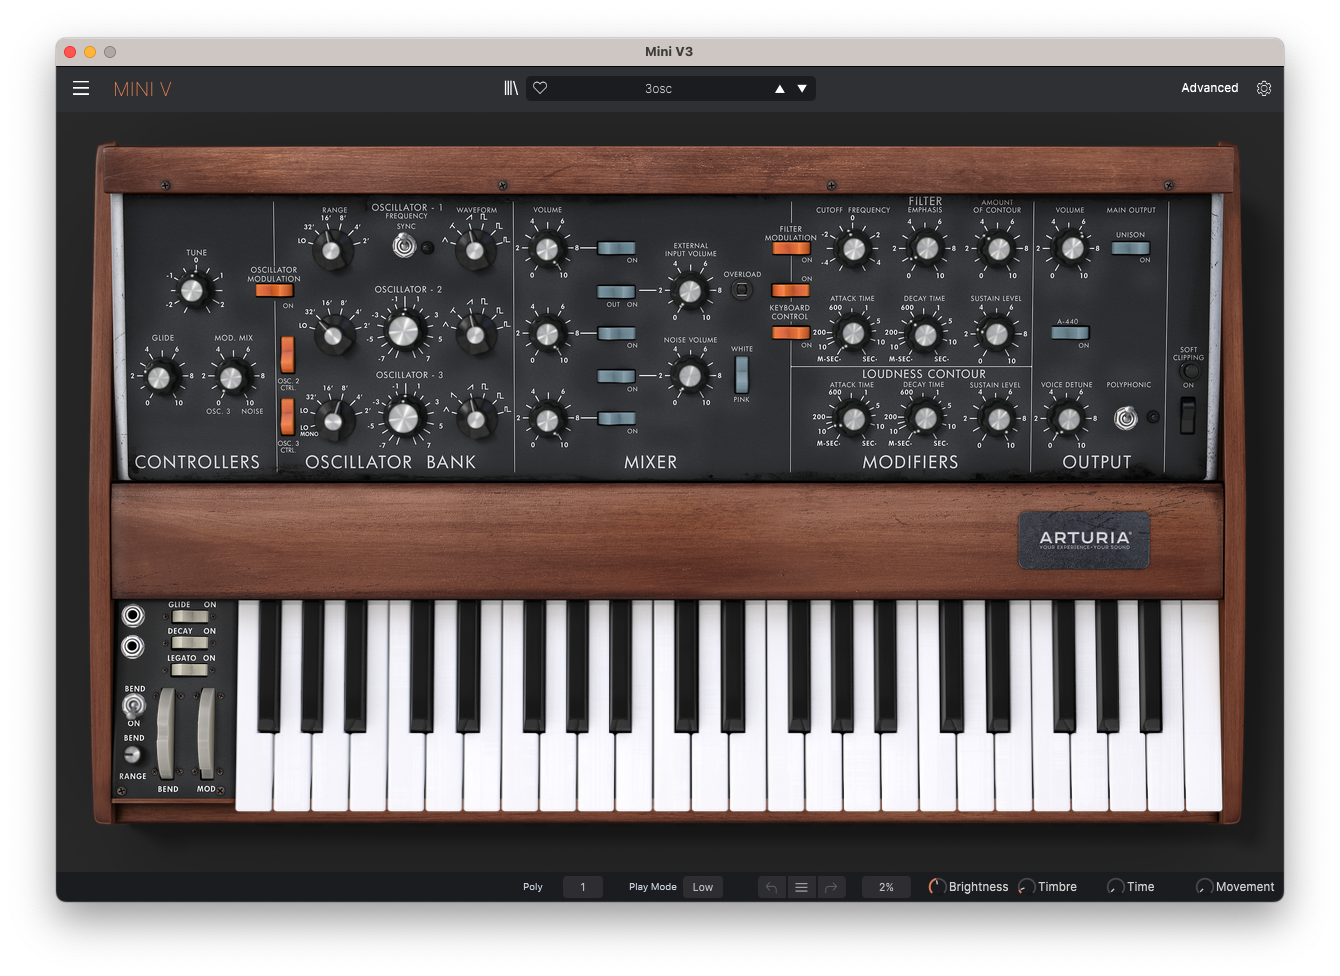The width and height of the screenshot is (1340, 976).
Task: Open the preset library browser icon
Action: (511, 88)
